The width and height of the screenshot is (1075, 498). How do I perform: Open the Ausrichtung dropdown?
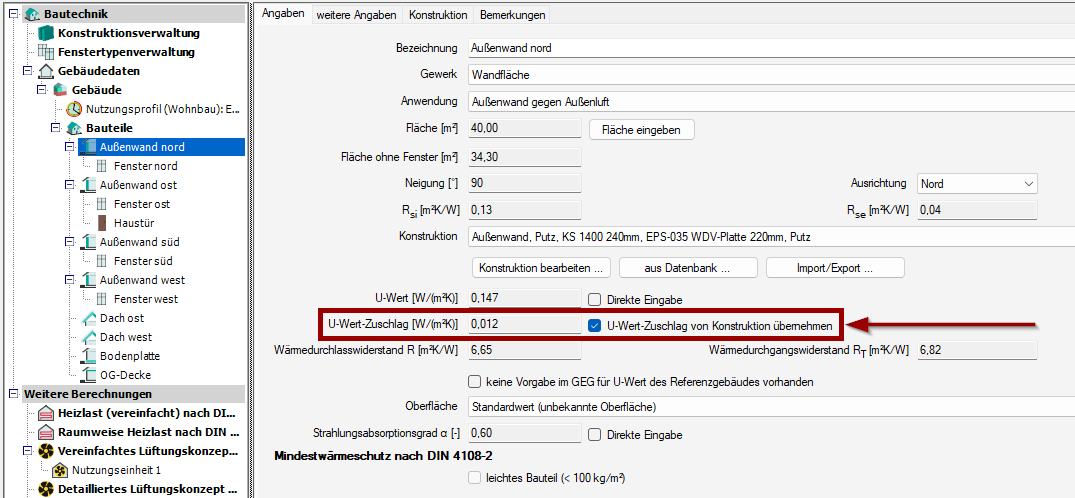click(976, 184)
